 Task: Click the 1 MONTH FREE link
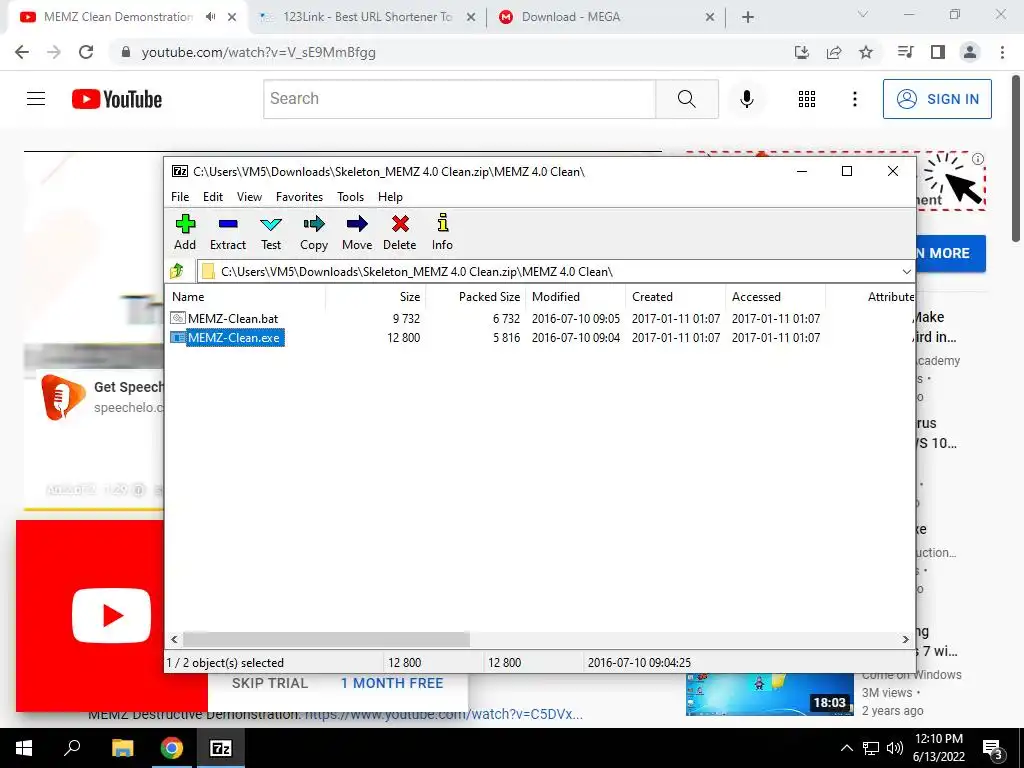click(x=392, y=683)
